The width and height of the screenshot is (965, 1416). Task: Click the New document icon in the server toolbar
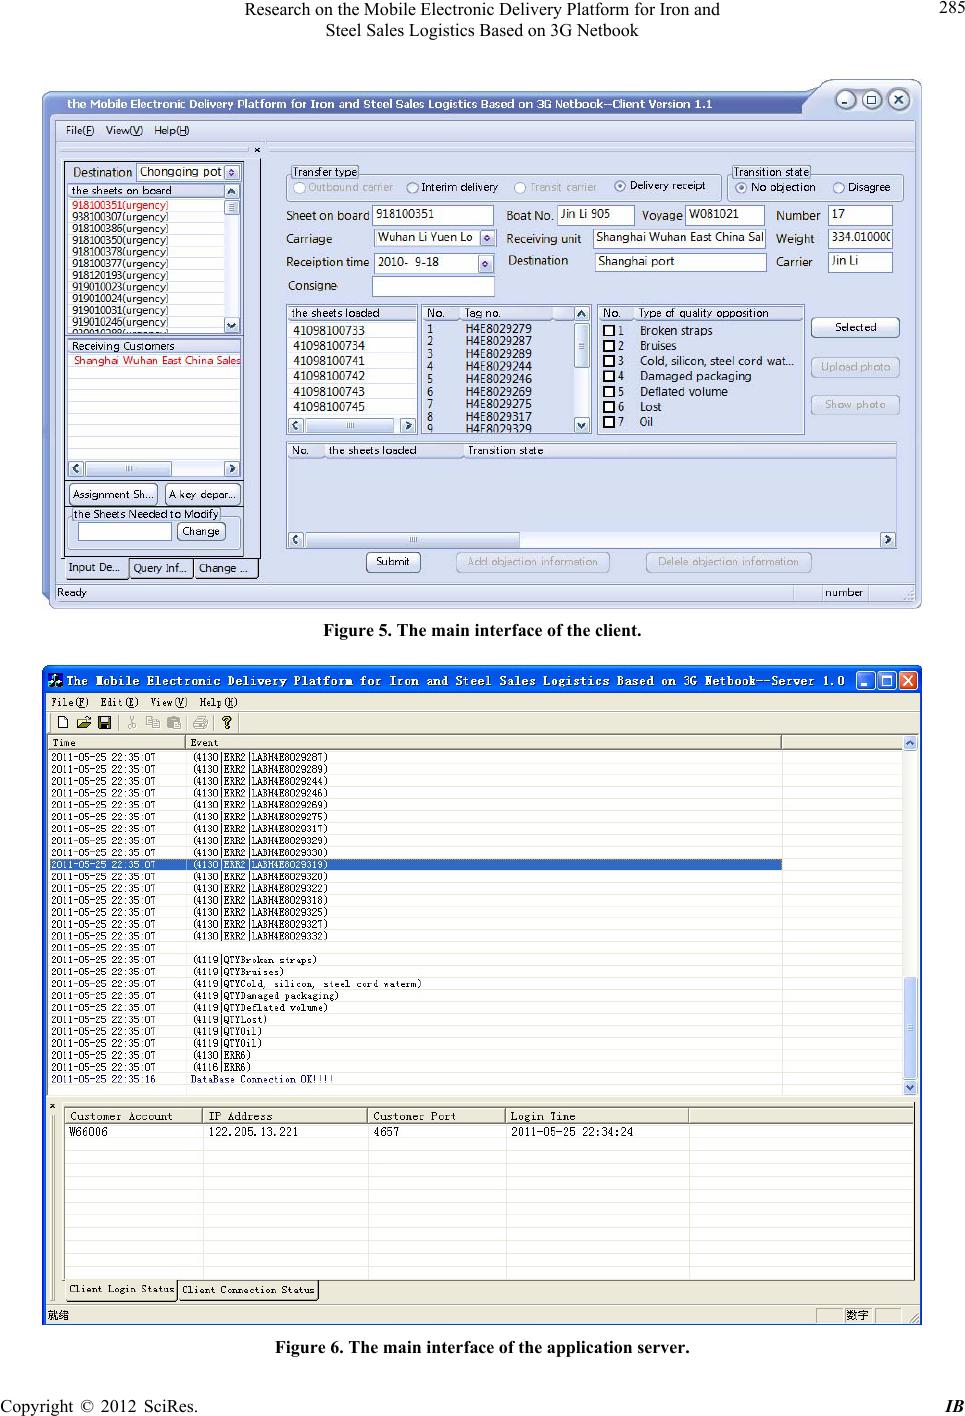coord(64,722)
